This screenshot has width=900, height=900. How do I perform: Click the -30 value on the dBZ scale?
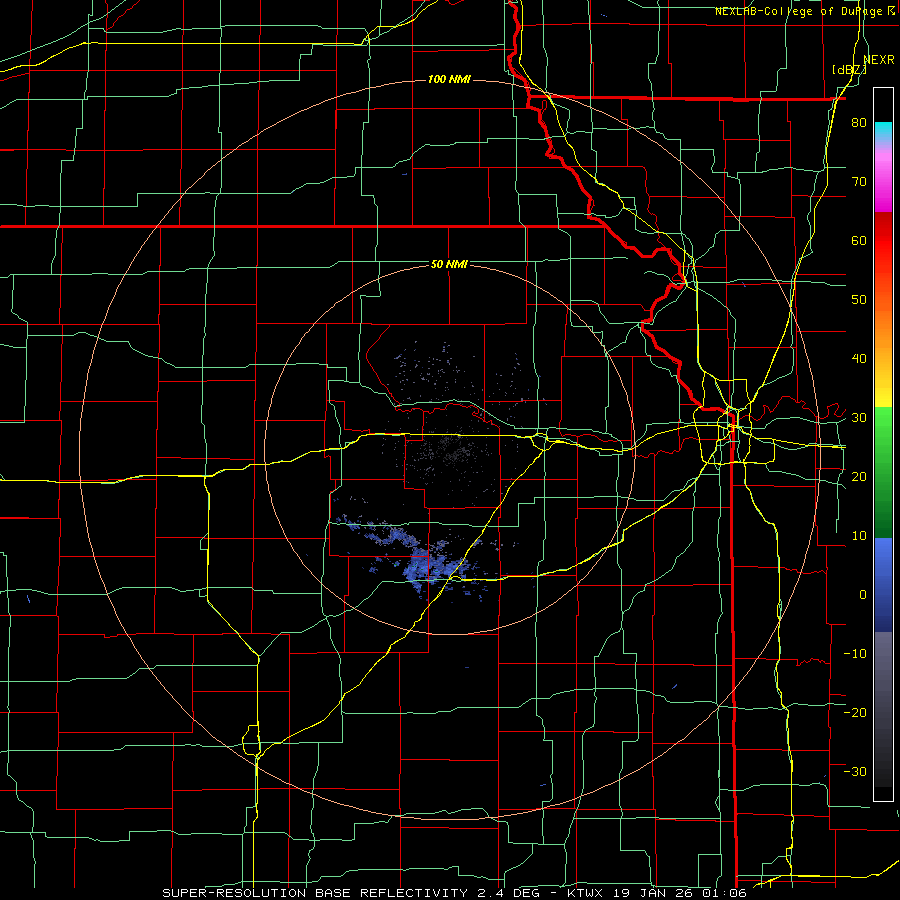(855, 771)
